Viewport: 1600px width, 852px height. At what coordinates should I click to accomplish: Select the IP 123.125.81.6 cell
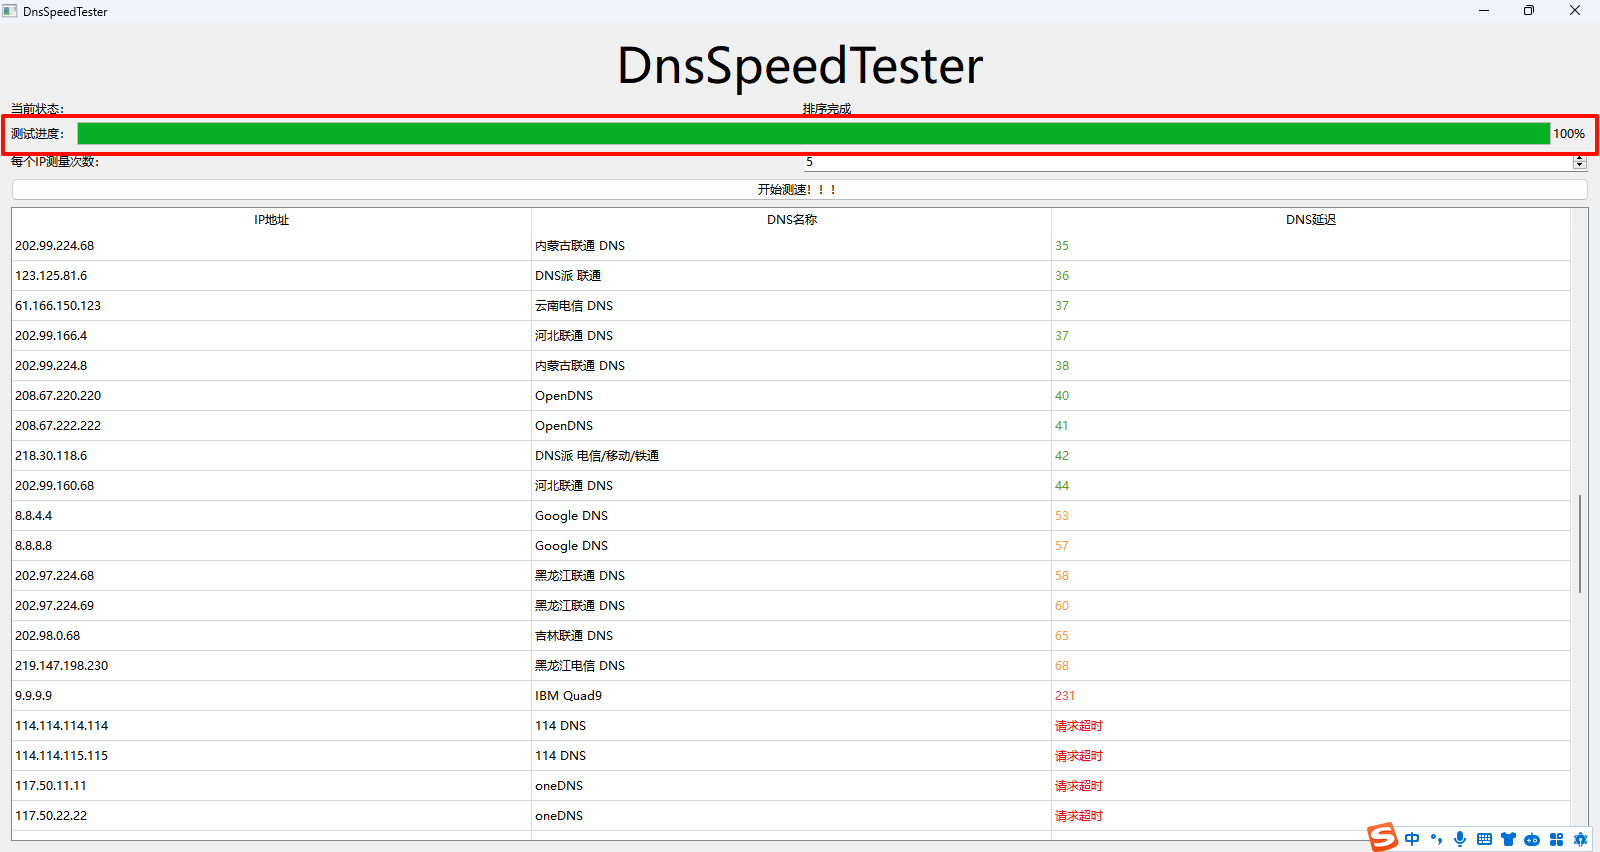(x=271, y=275)
